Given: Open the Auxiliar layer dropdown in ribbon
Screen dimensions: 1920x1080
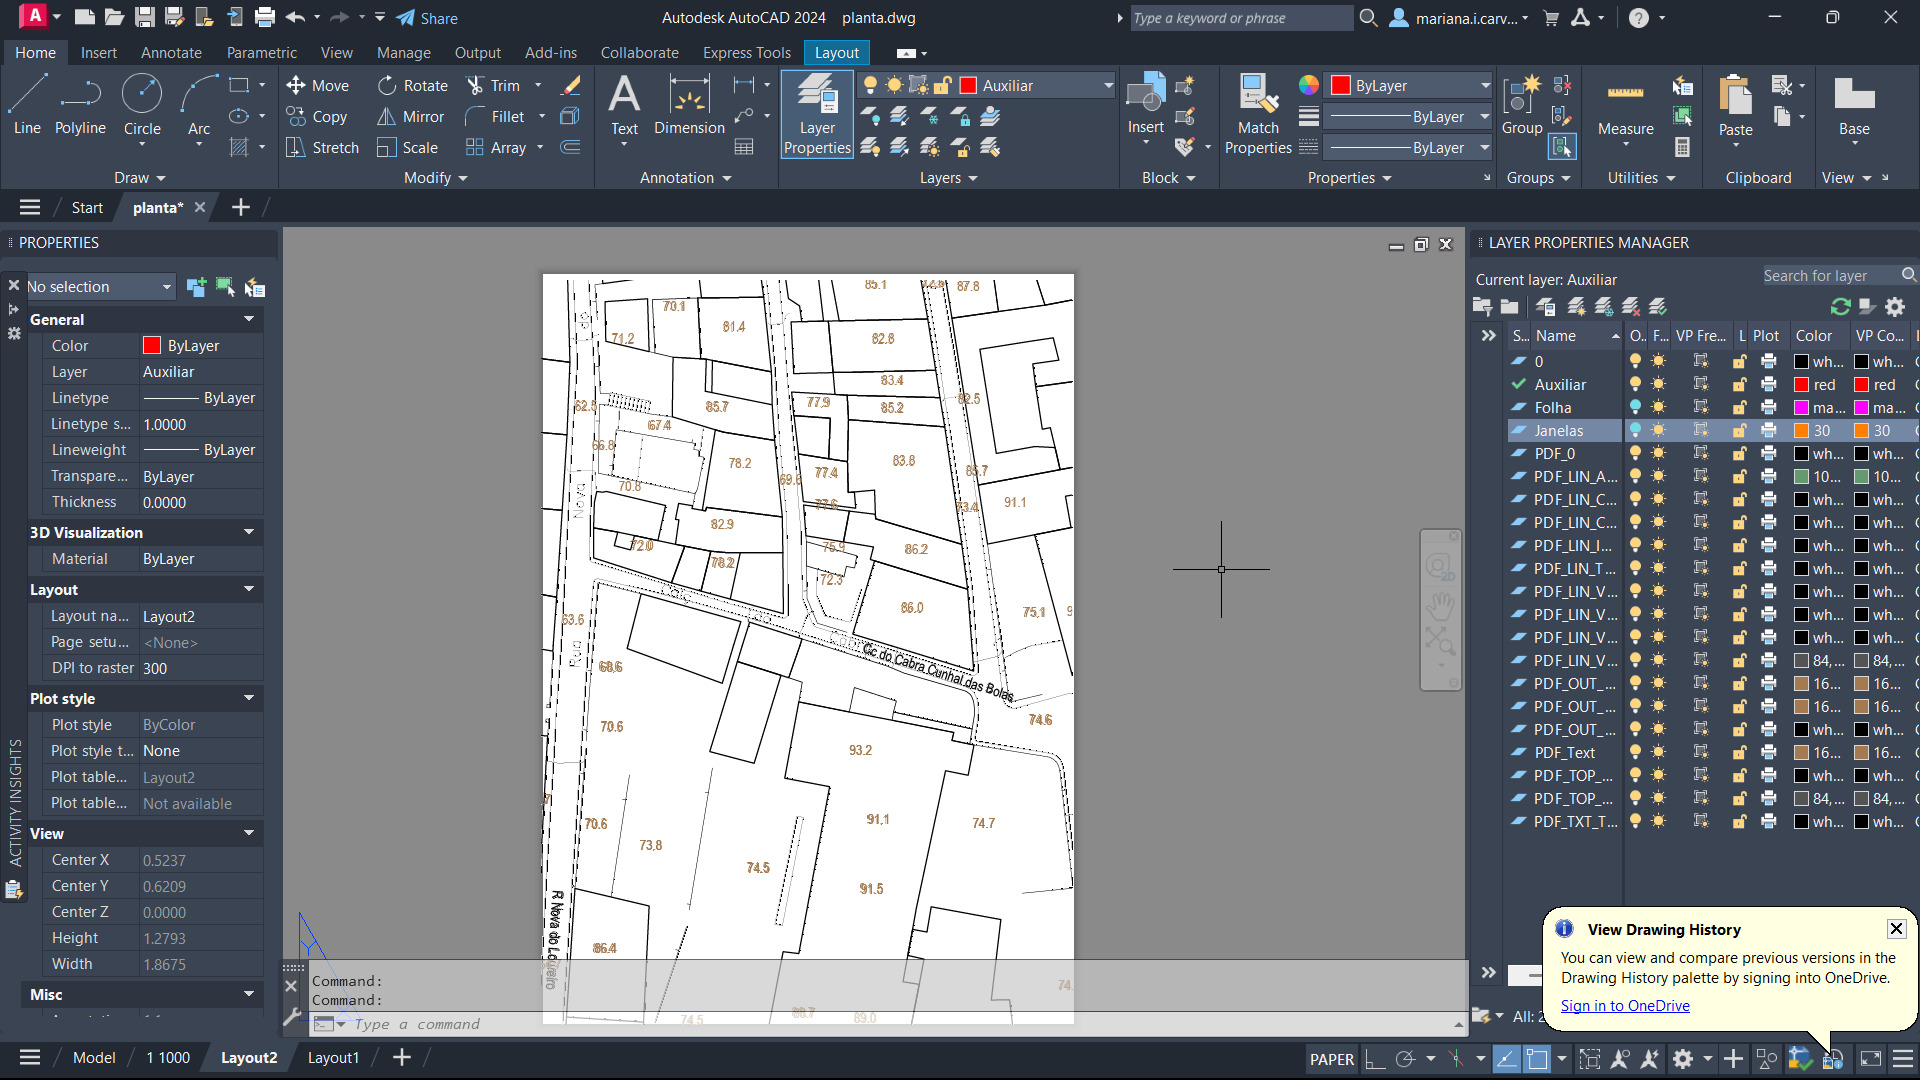Looking at the screenshot, I should click(1107, 86).
